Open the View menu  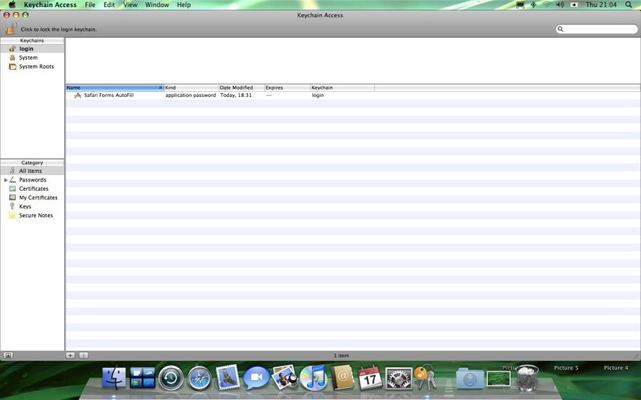point(130,4)
